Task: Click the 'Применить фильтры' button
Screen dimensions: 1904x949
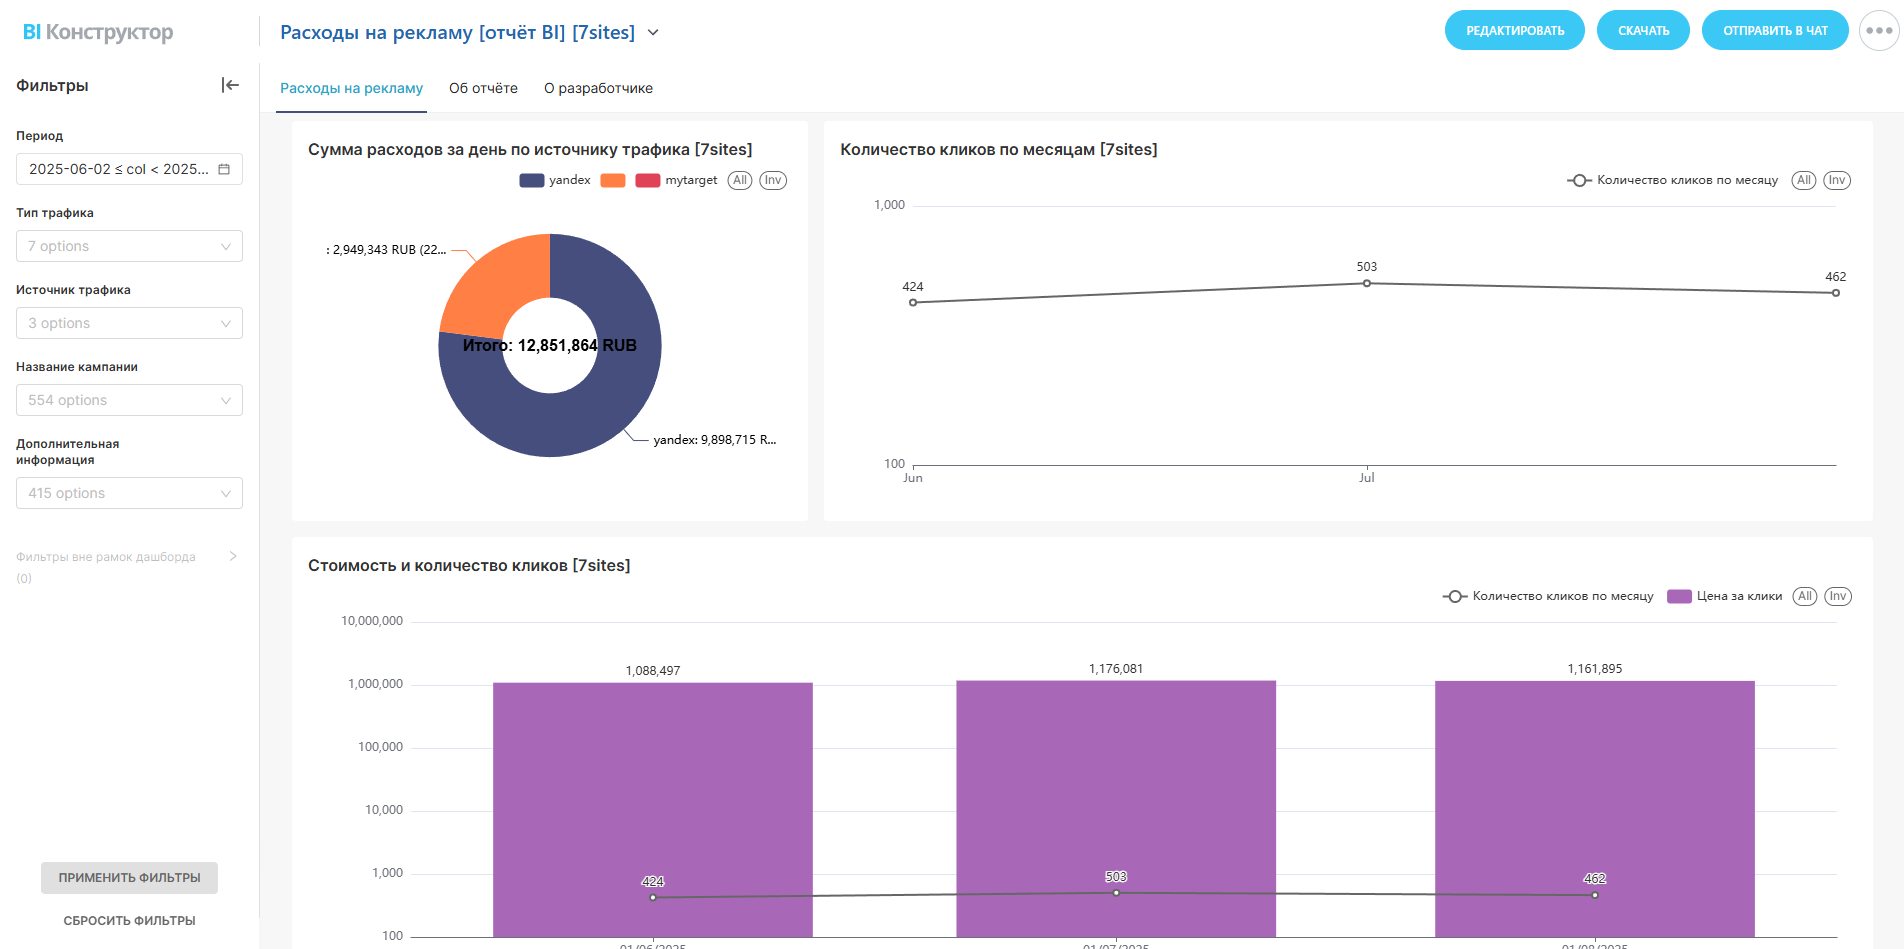Action: pos(129,877)
